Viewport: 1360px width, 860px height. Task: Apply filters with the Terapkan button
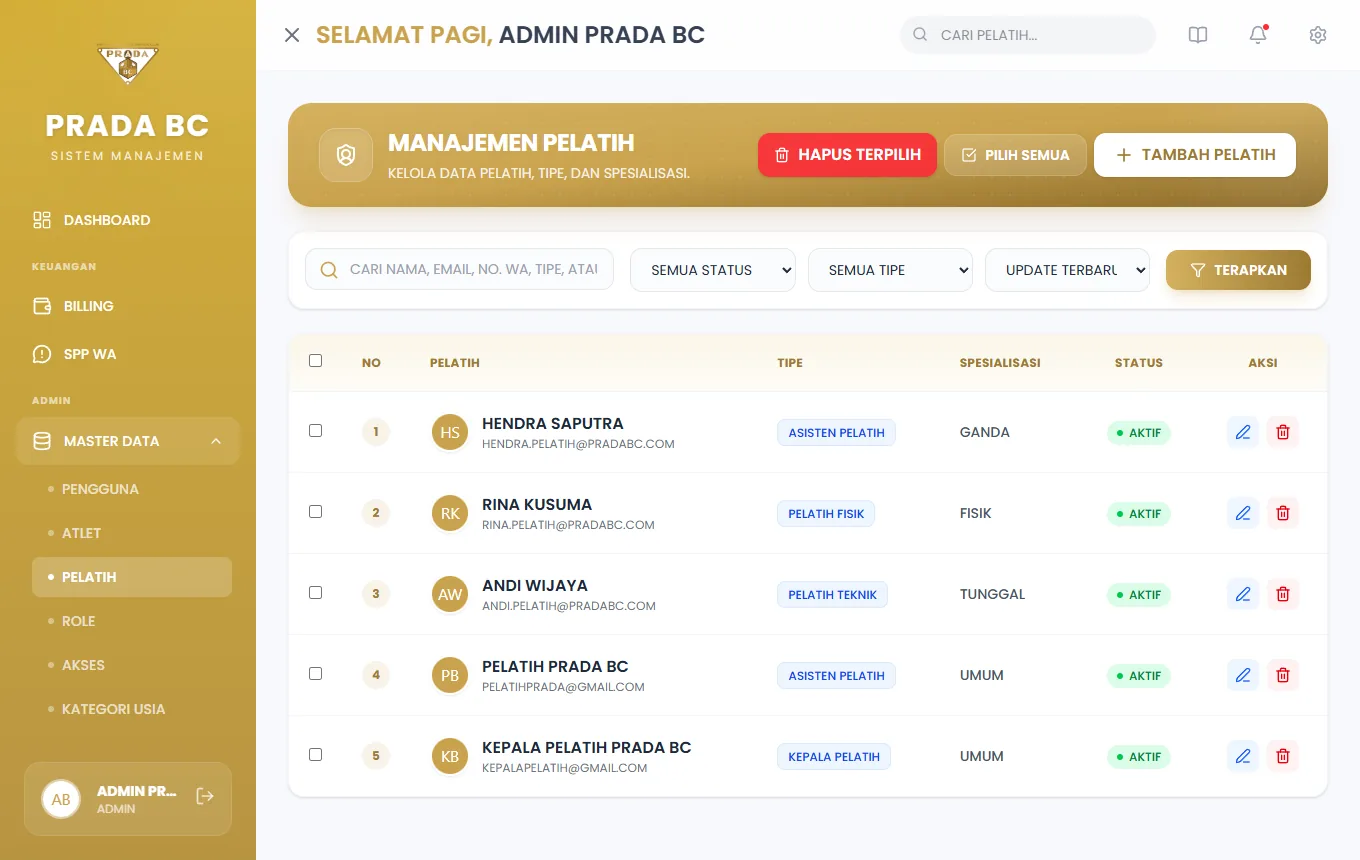coord(1238,270)
